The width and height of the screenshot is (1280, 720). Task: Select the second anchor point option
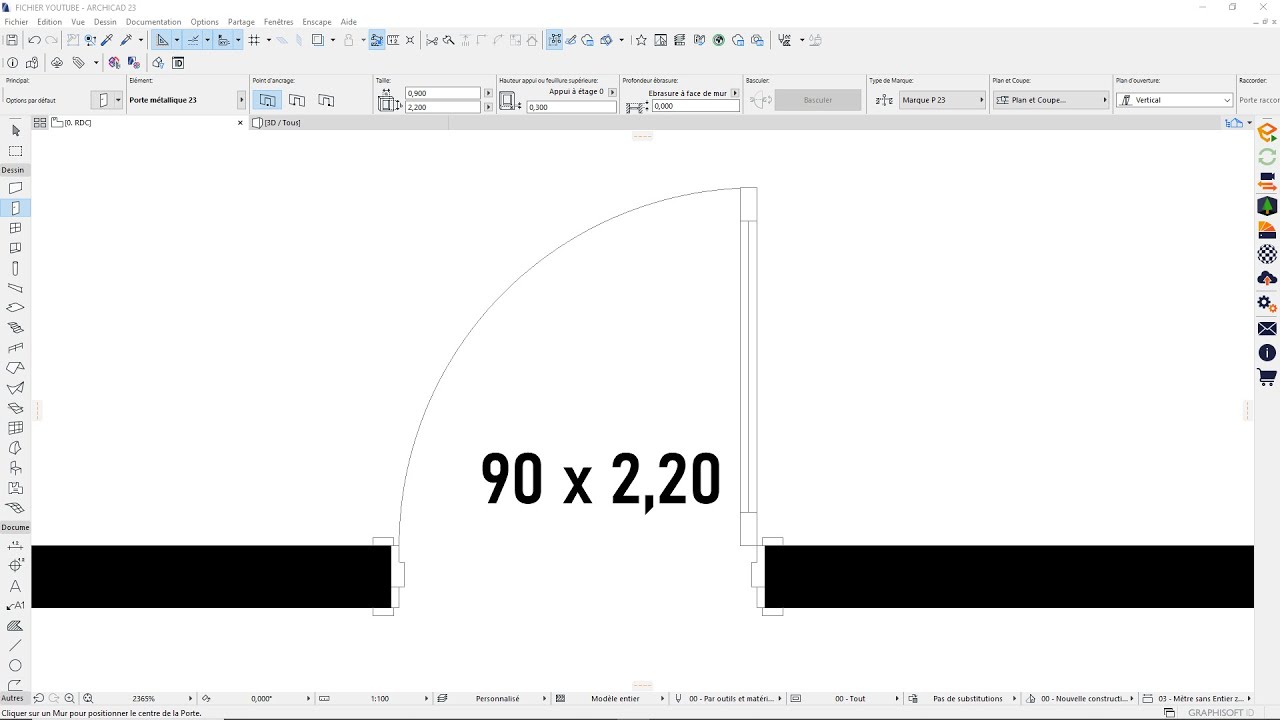[x=297, y=100]
